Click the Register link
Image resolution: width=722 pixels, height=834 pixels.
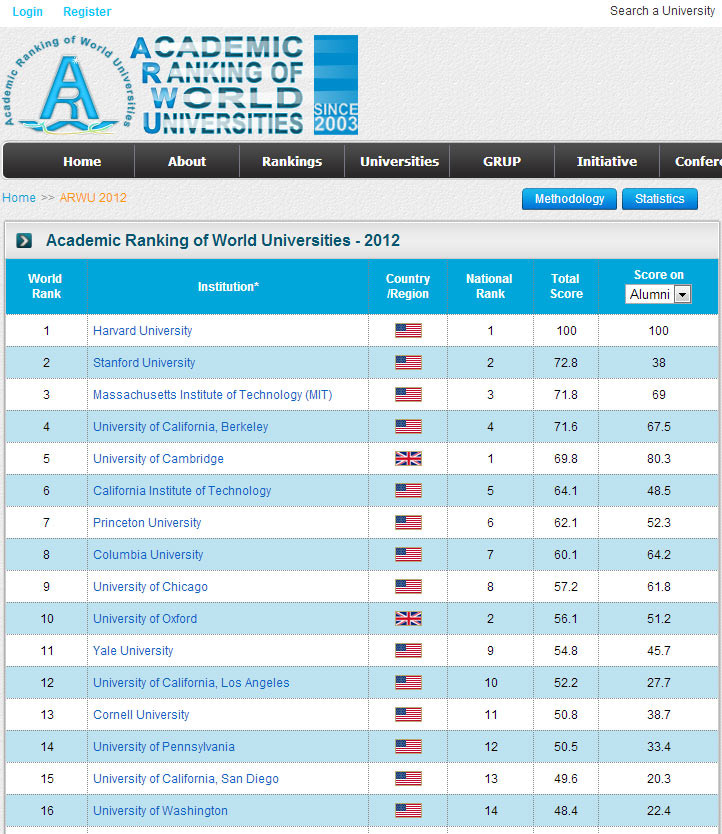(x=87, y=12)
